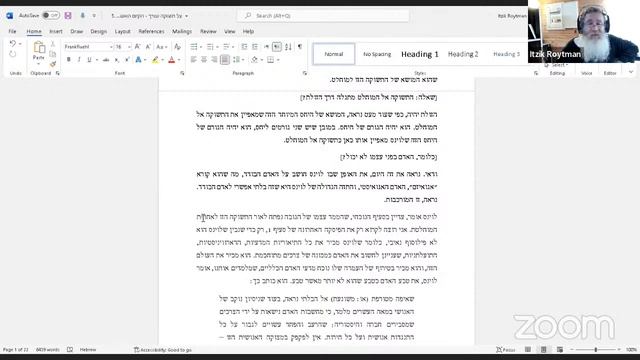Switch to the Layout tab

click(122, 31)
